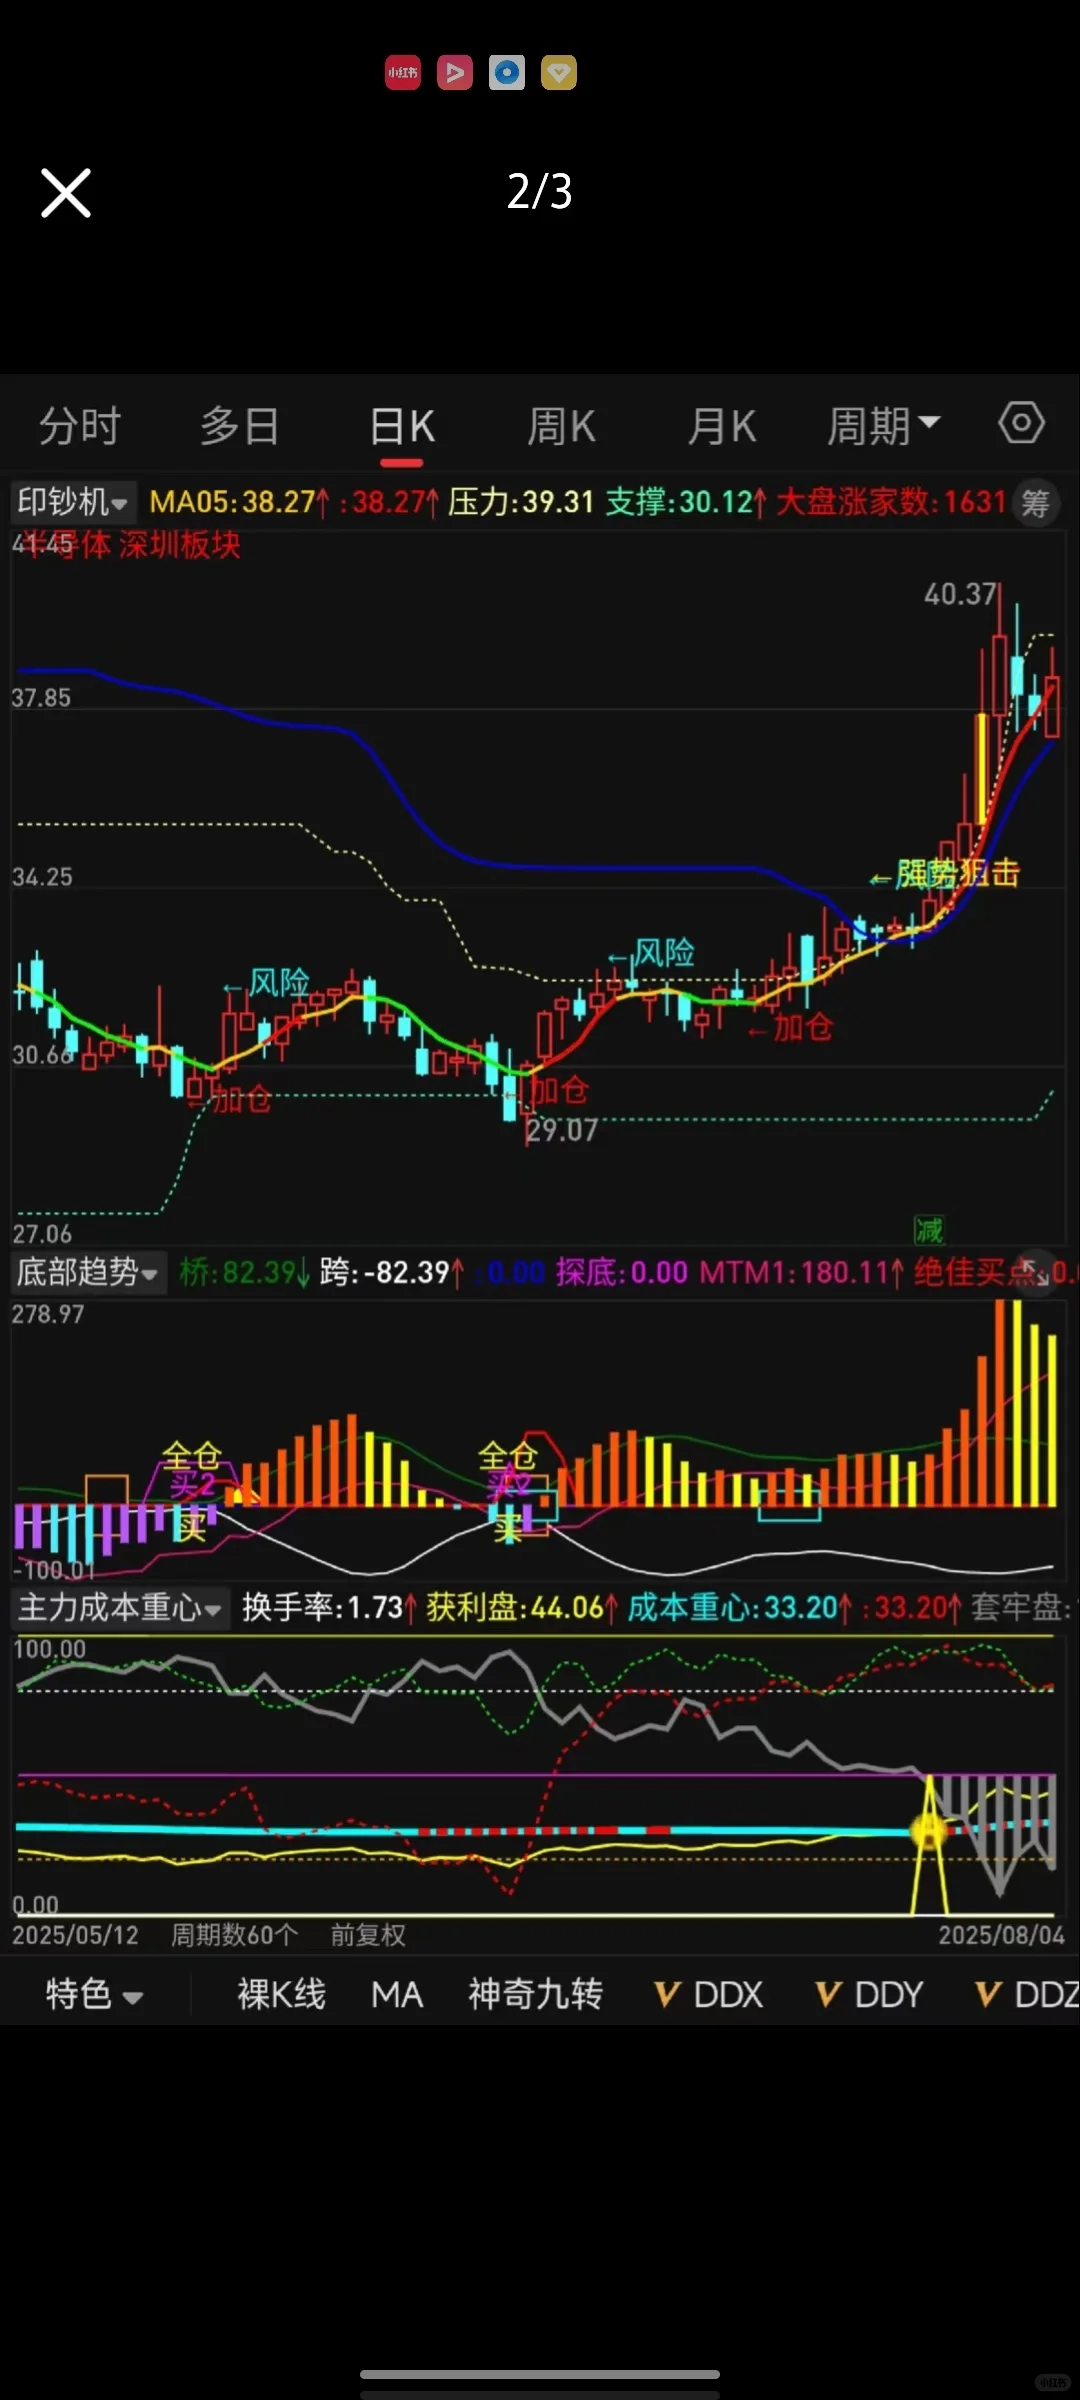1080x2400 pixels.
Task: Expand the 特色 indicator menu
Action: tap(94, 1994)
